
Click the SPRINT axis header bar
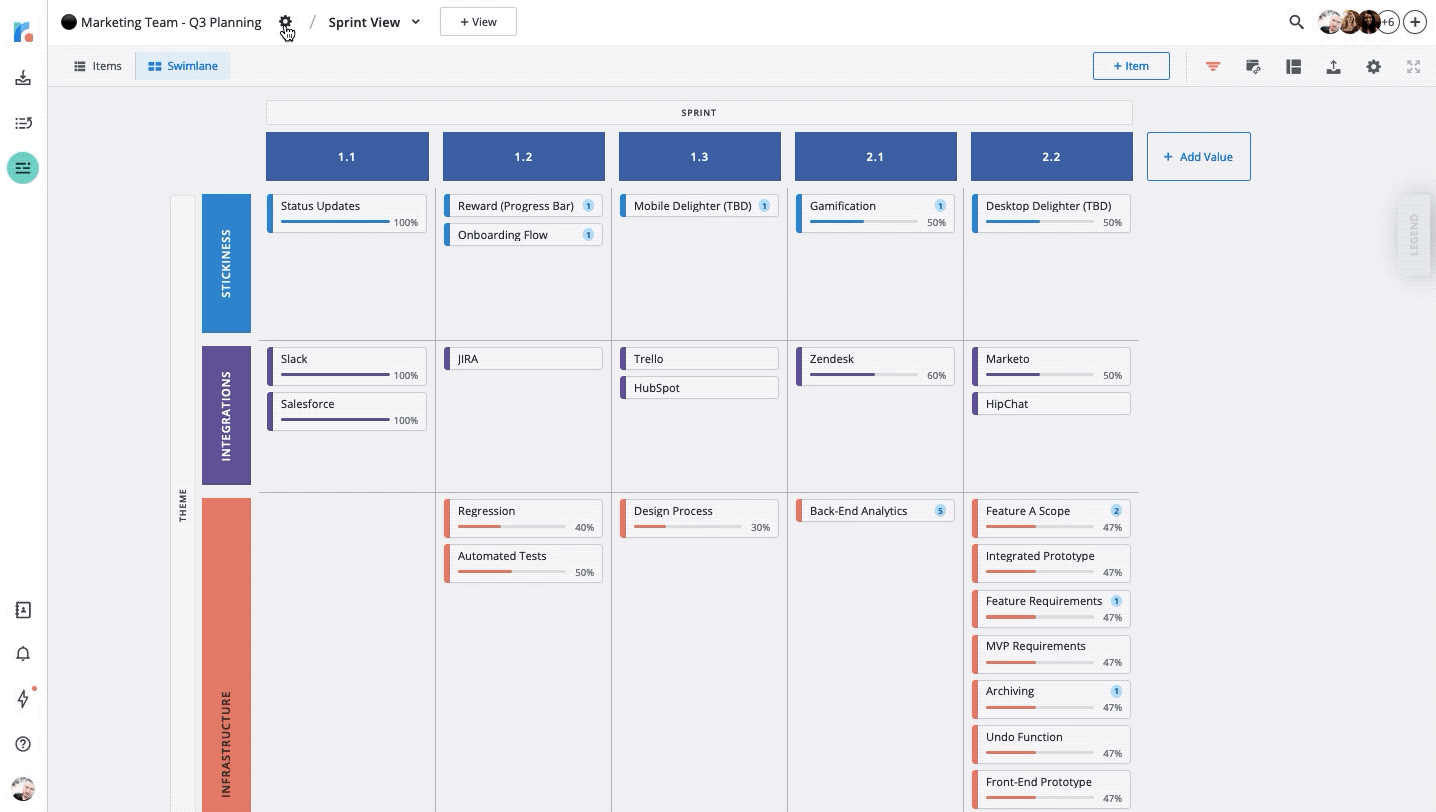click(699, 113)
